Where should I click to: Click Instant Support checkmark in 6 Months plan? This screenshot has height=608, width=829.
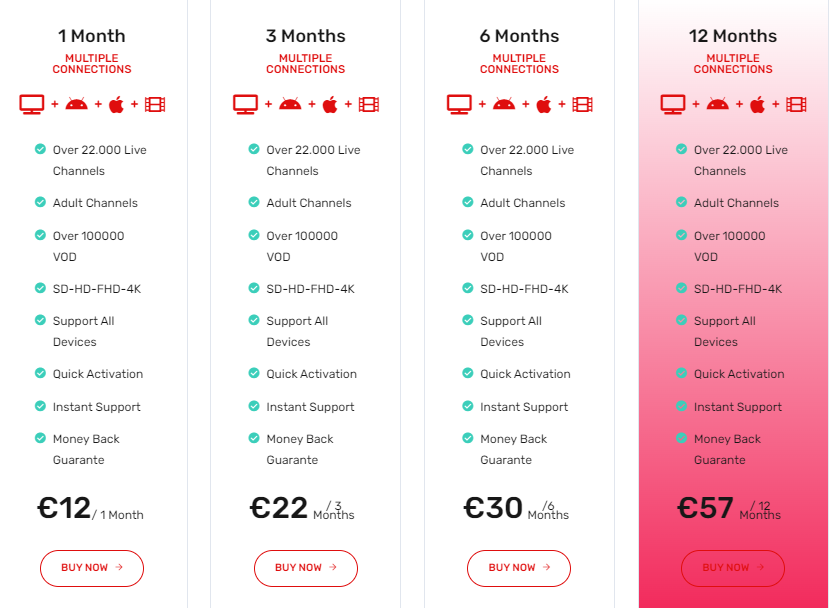pos(468,406)
